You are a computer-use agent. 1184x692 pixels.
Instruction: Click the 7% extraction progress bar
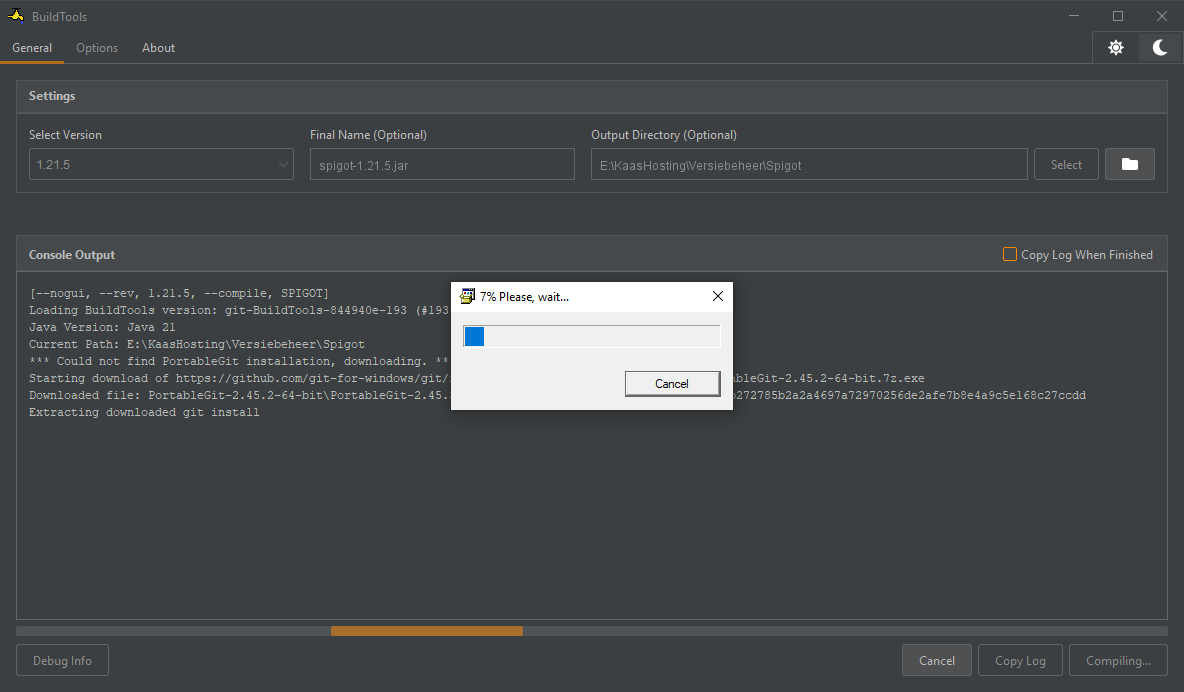(591, 337)
